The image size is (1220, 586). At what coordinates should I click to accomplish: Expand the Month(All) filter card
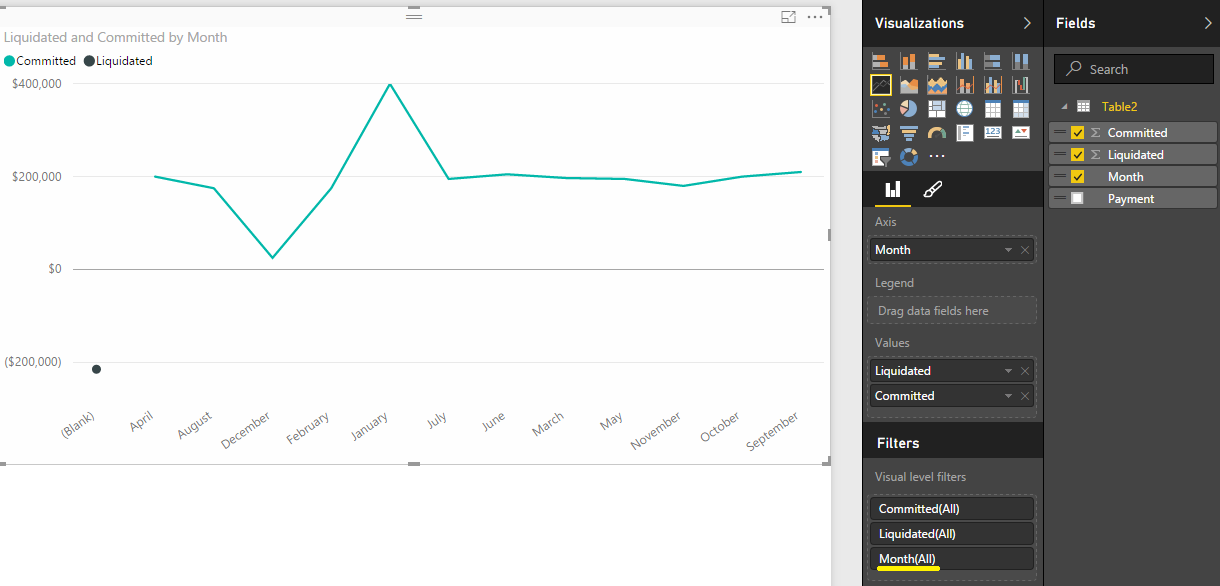pyautogui.click(x=951, y=559)
